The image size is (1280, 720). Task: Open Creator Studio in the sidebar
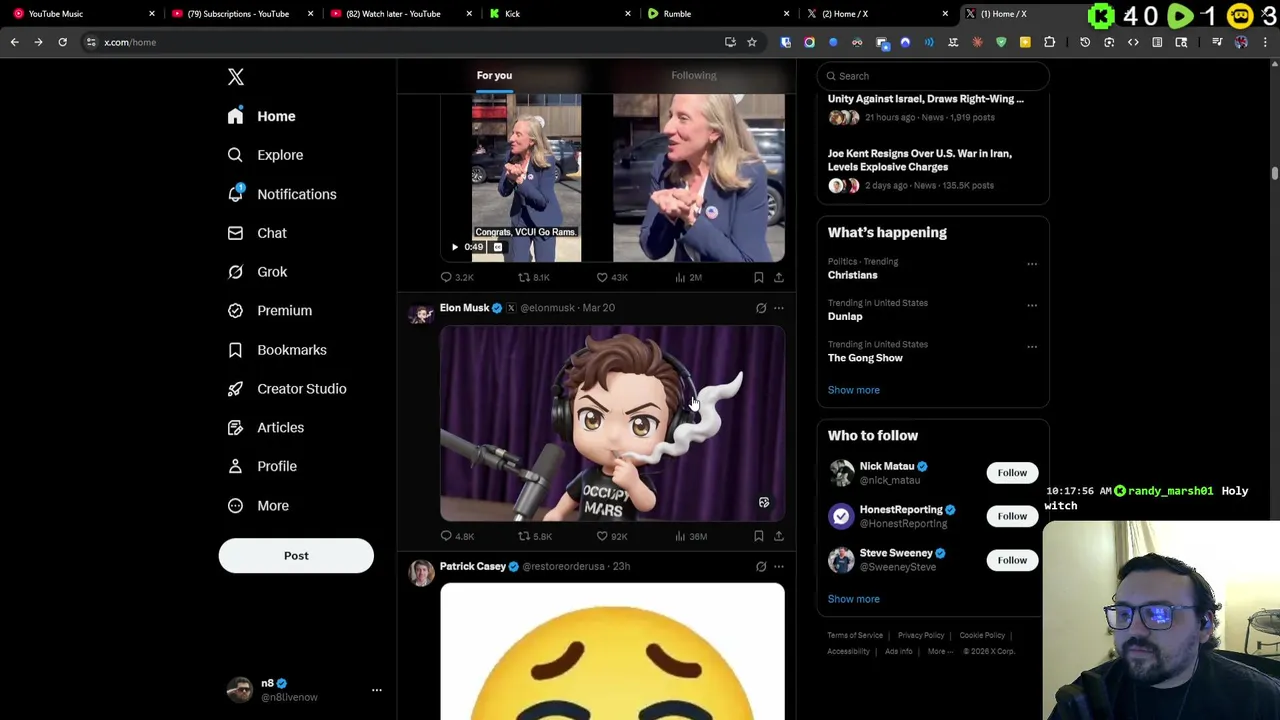click(287, 389)
